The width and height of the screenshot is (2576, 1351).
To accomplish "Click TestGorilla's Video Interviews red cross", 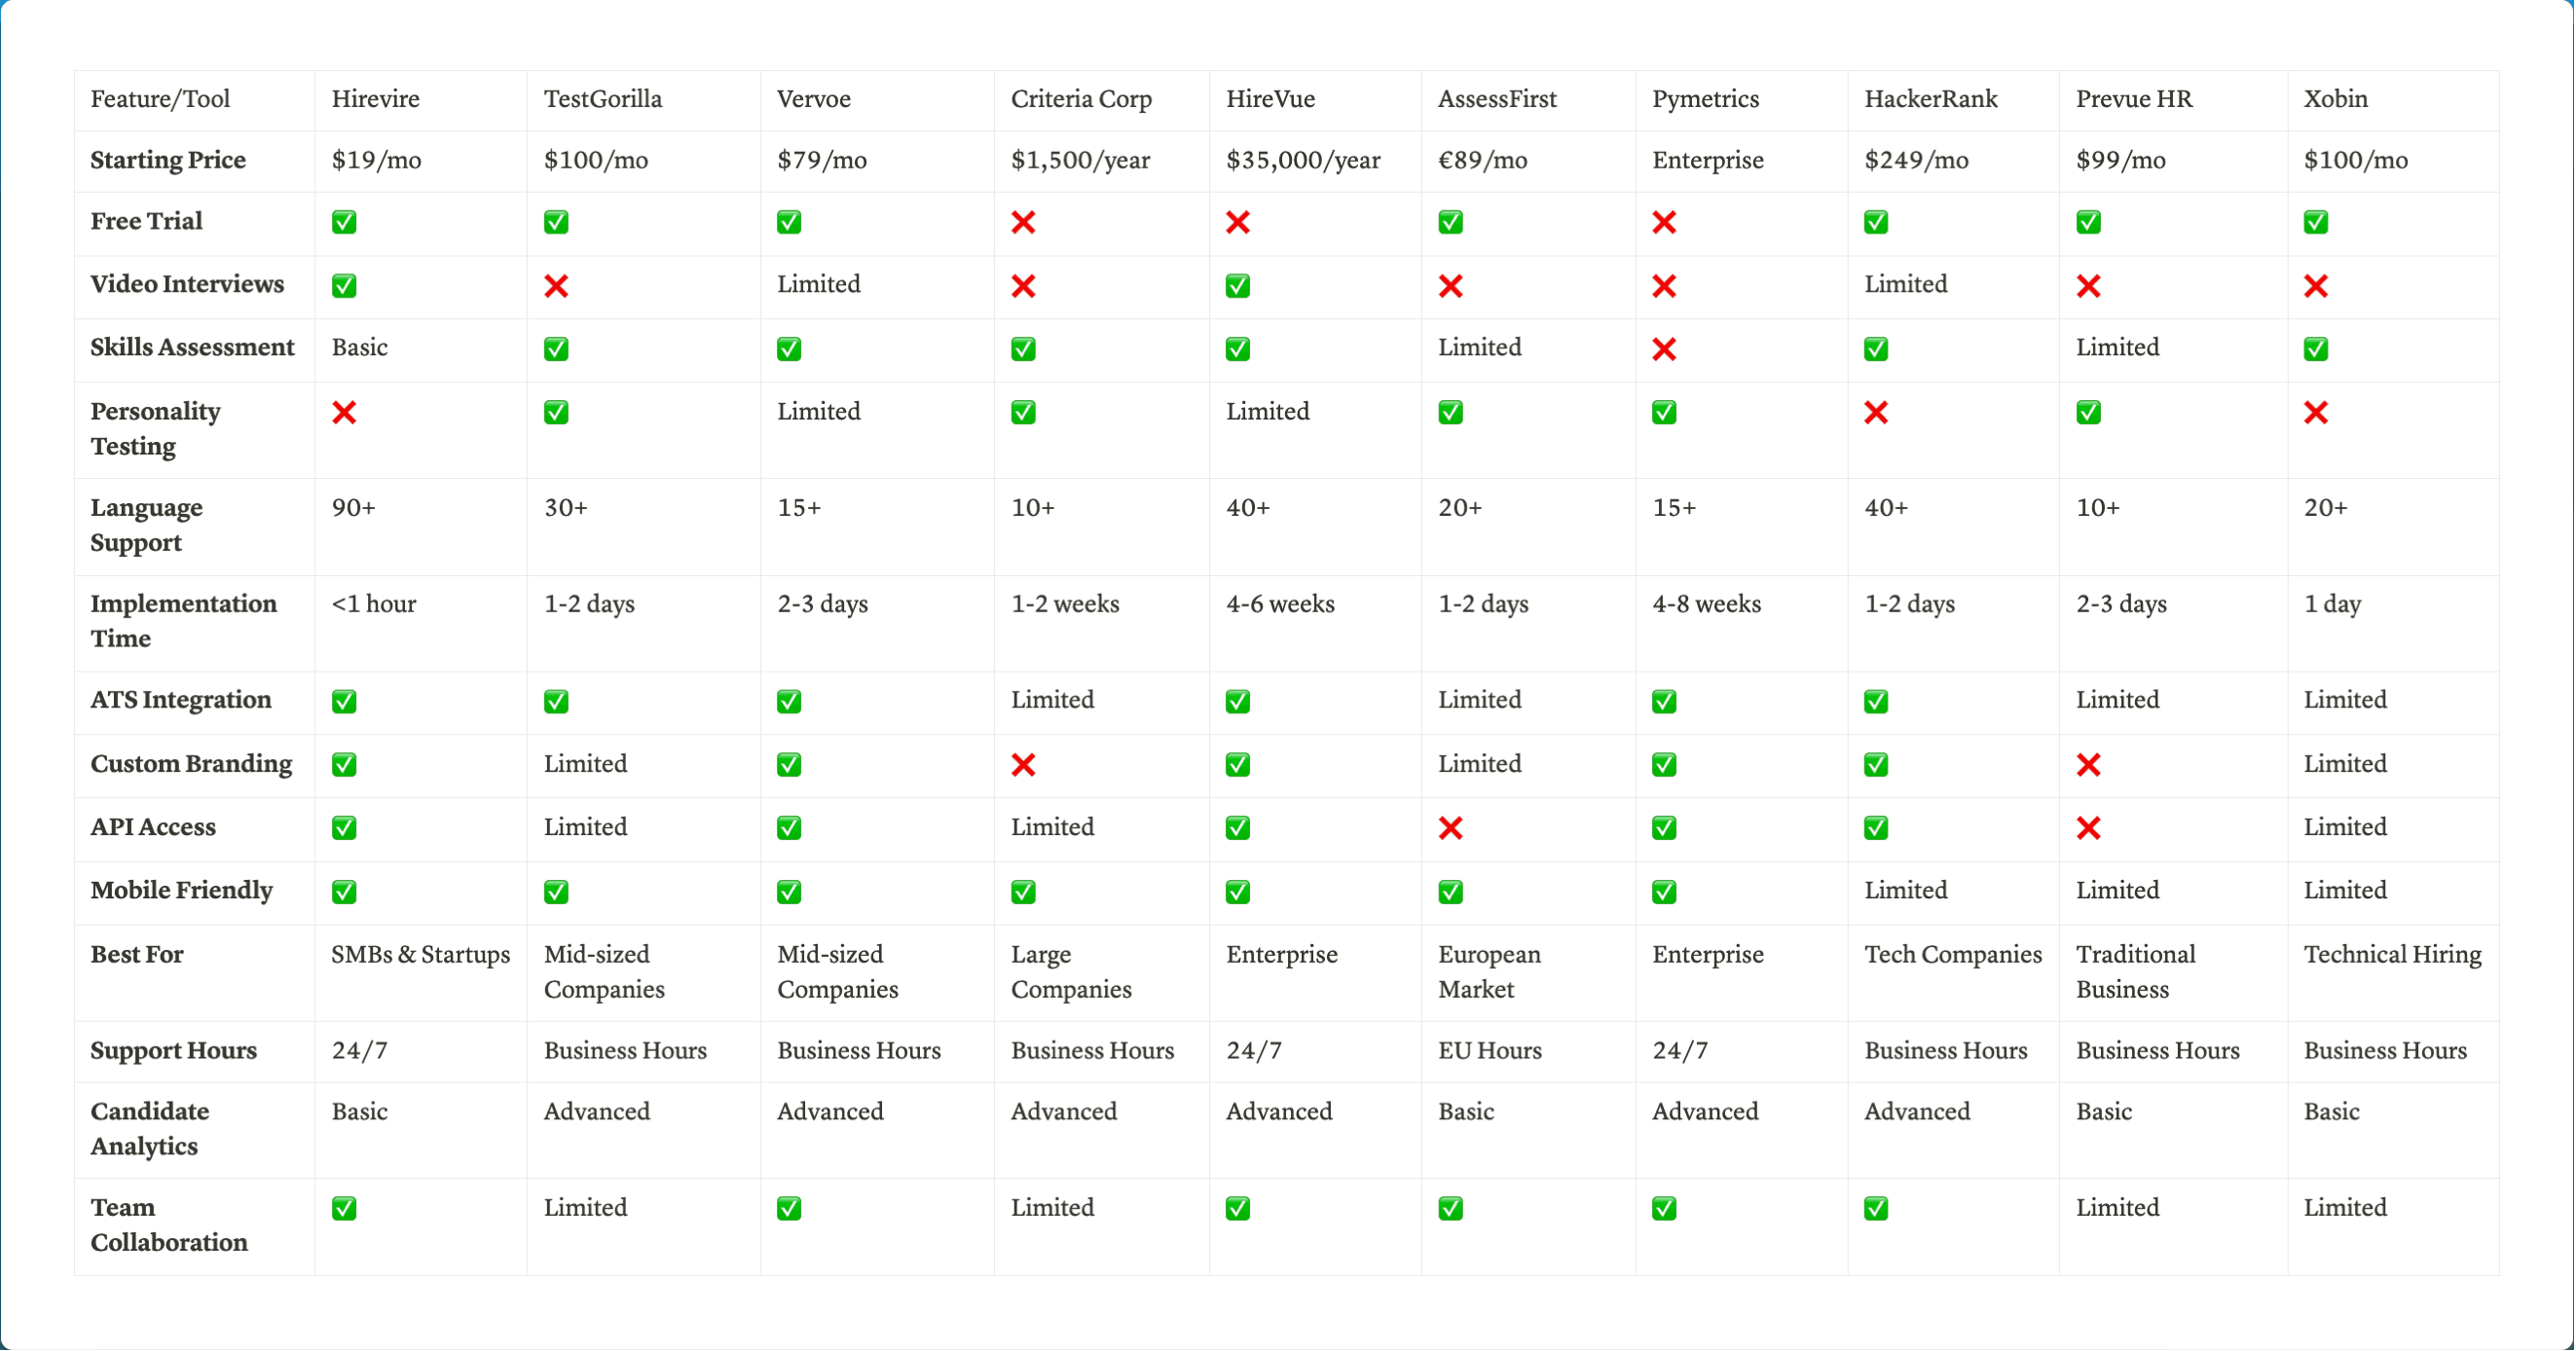I will [x=556, y=286].
